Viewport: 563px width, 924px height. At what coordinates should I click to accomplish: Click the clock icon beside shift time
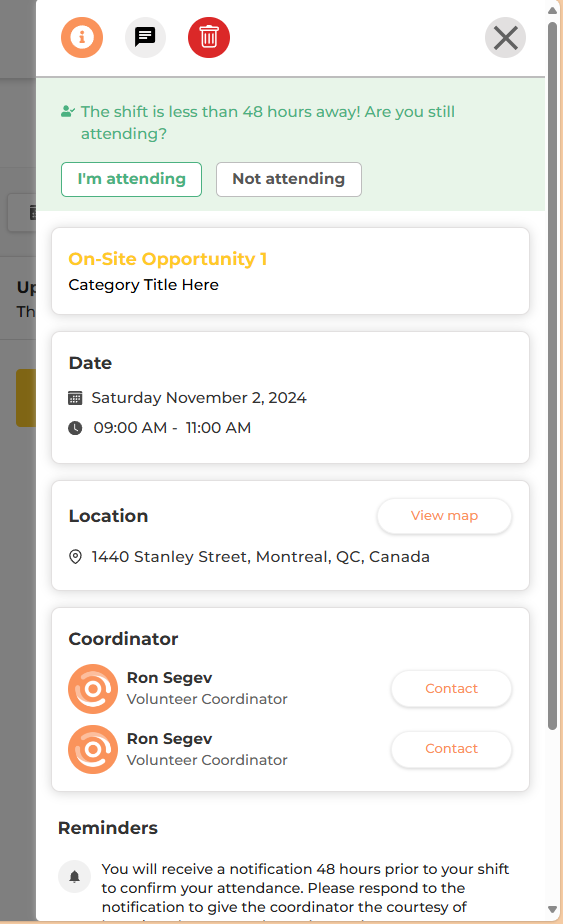pyautogui.click(x=75, y=428)
